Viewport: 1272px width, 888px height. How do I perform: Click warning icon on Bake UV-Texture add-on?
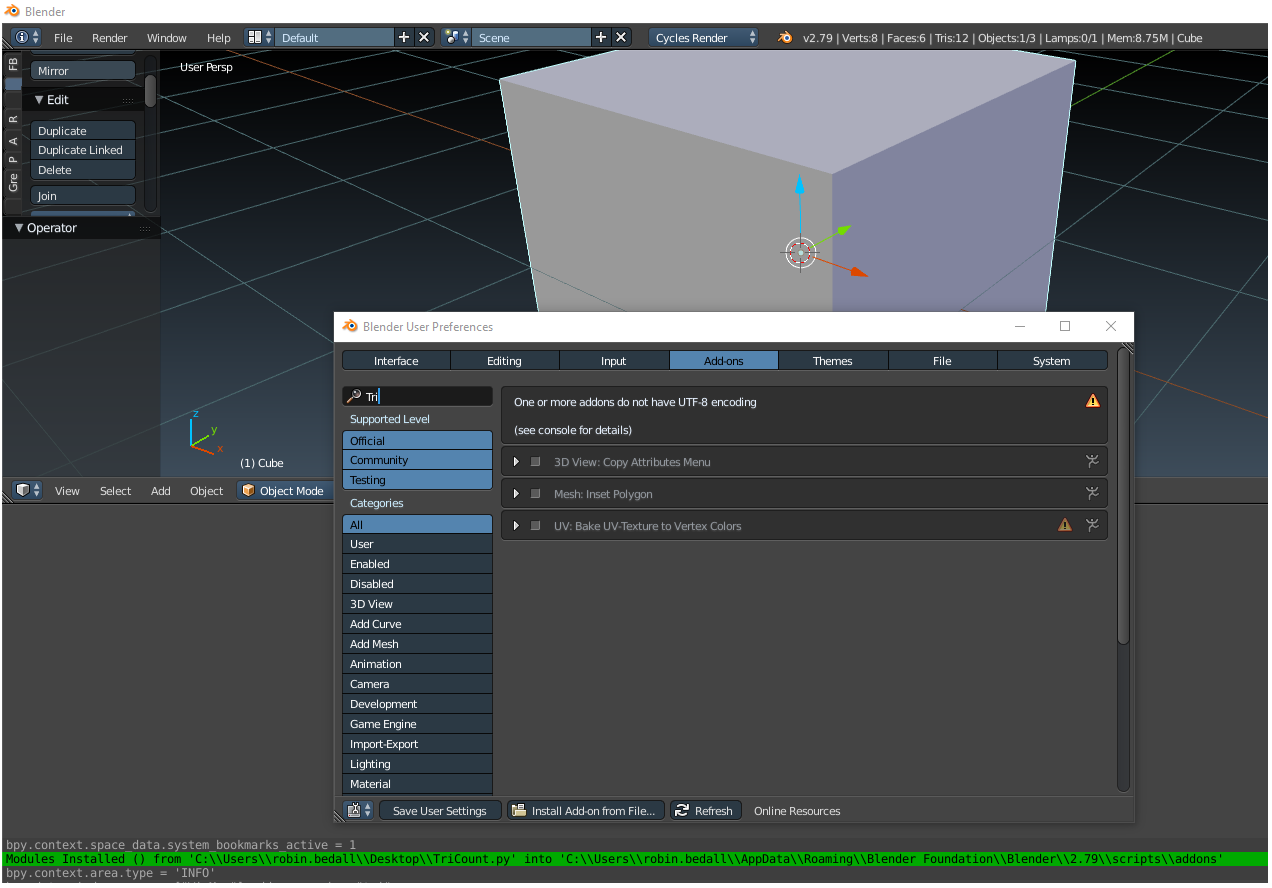pyautogui.click(x=1065, y=524)
